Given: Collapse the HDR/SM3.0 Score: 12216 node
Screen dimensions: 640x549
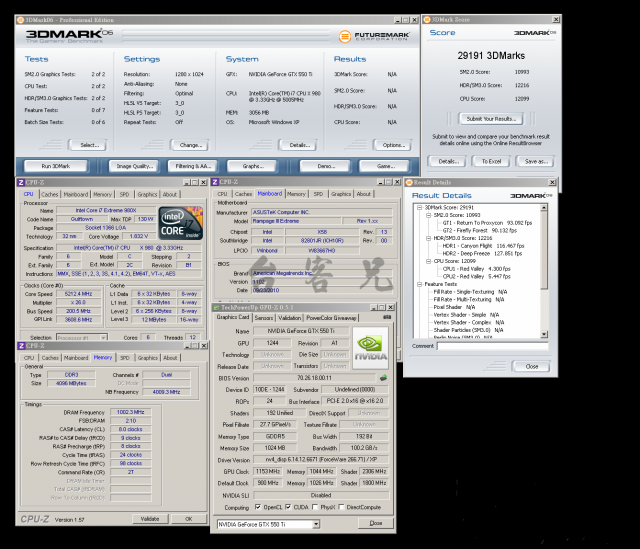Looking at the screenshot, I should pyautogui.click(x=428, y=238).
